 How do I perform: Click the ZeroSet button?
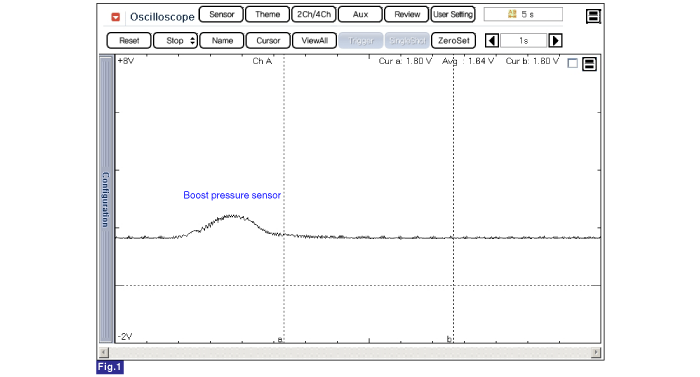click(453, 41)
